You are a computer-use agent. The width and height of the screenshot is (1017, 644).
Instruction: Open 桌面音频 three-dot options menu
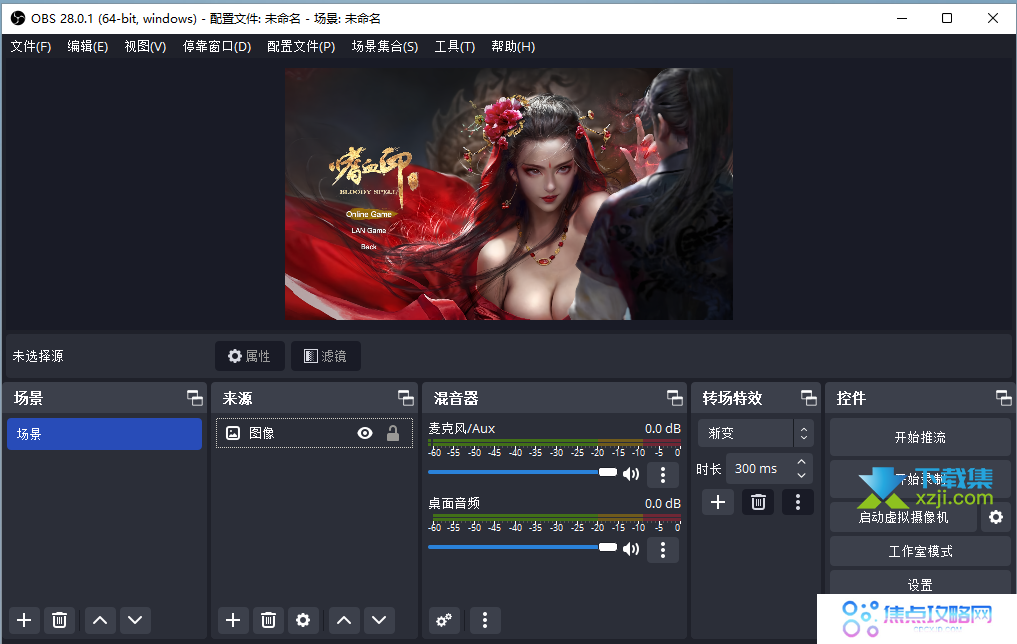pyautogui.click(x=663, y=550)
